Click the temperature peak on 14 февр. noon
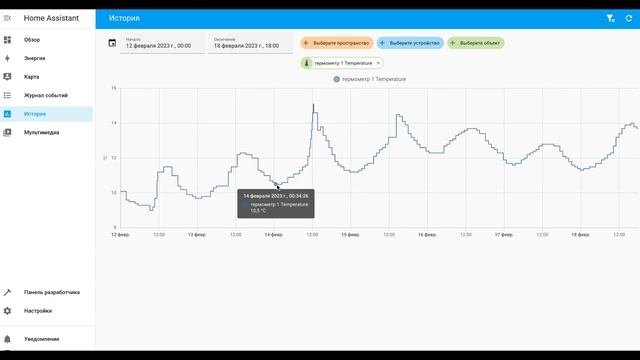 click(313, 105)
